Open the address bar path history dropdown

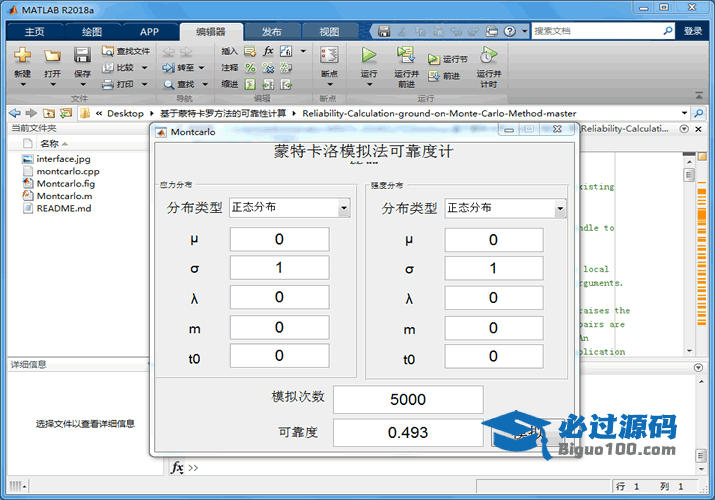tap(684, 113)
